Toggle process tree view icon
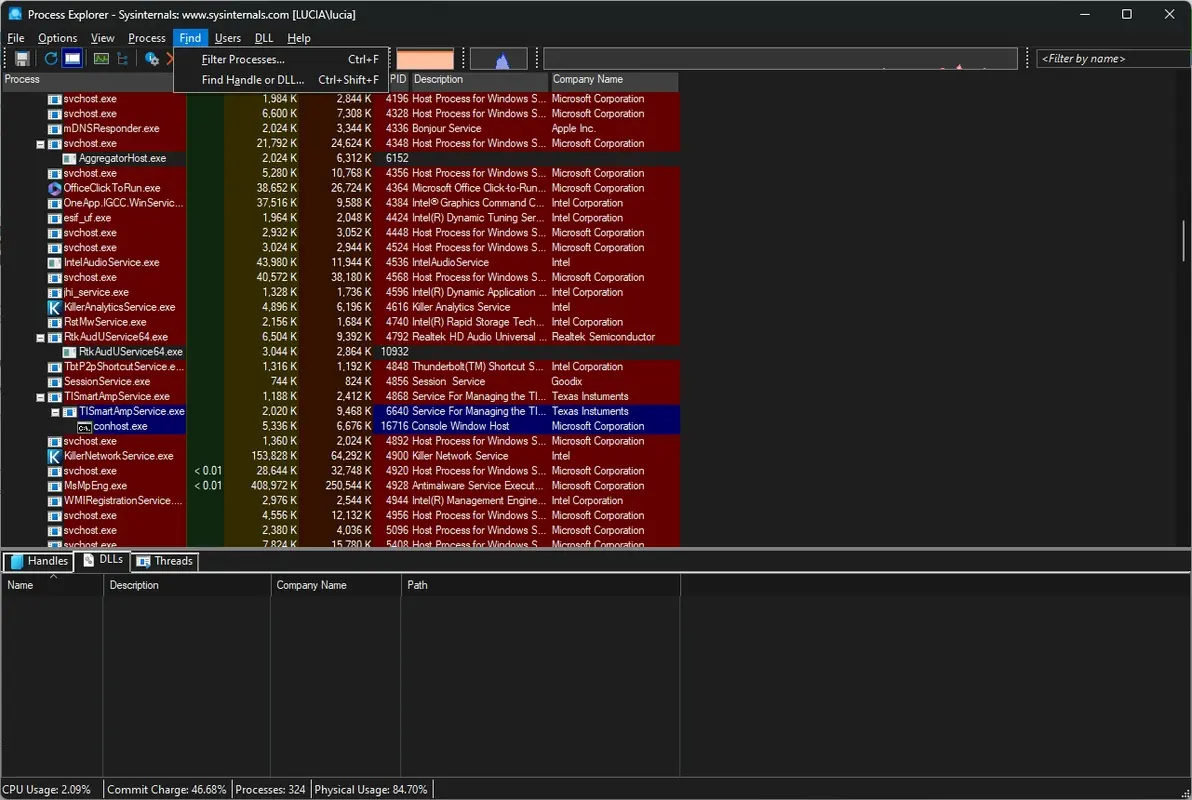The image size is (1192, 800). tap(122, 59)
